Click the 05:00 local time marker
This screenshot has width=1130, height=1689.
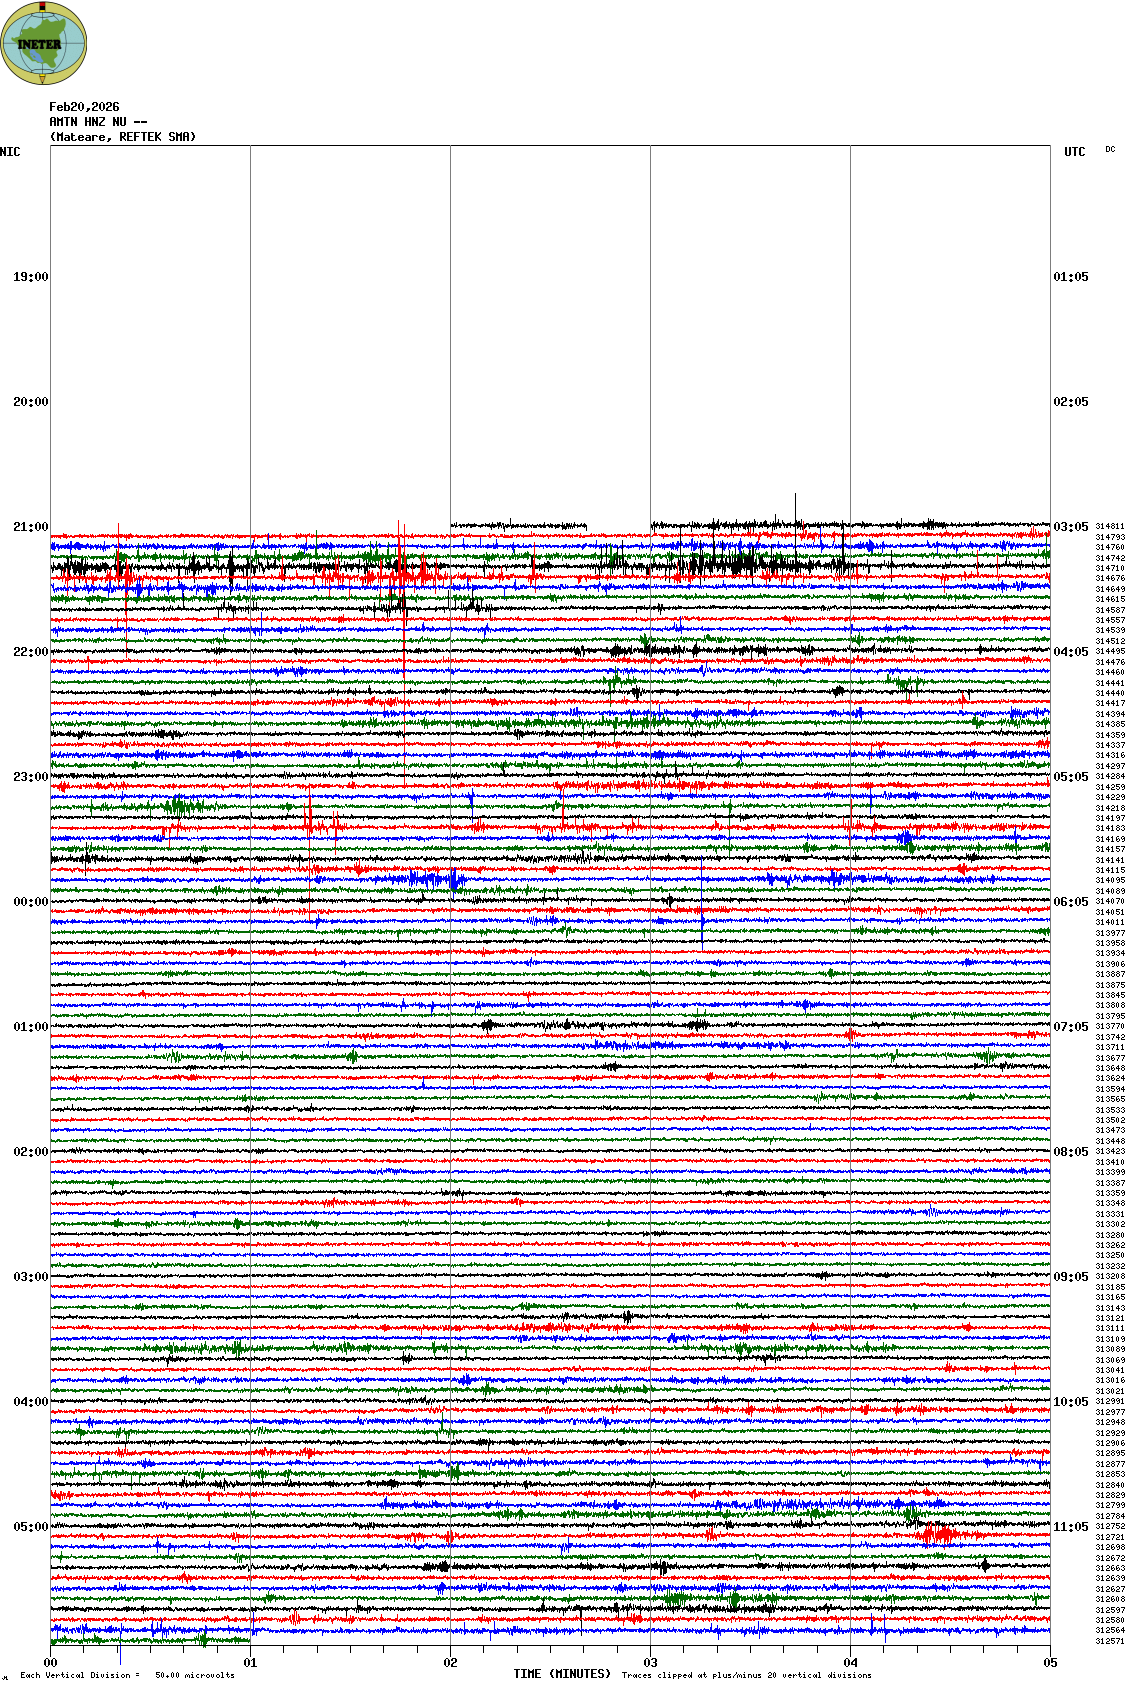click(x=30, y=1527)
